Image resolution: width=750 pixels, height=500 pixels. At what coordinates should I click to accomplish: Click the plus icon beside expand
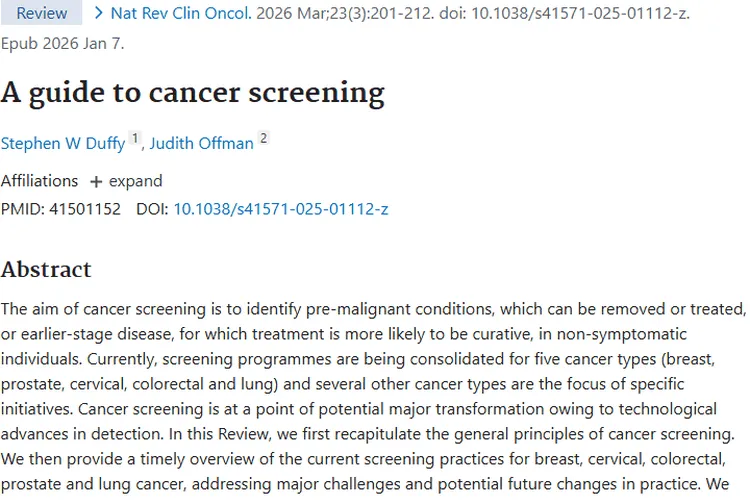[96, 182]
